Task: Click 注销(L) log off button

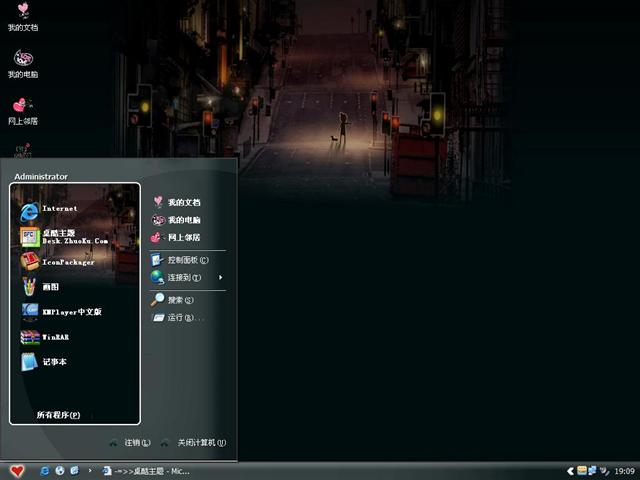Action: point(137,442)
